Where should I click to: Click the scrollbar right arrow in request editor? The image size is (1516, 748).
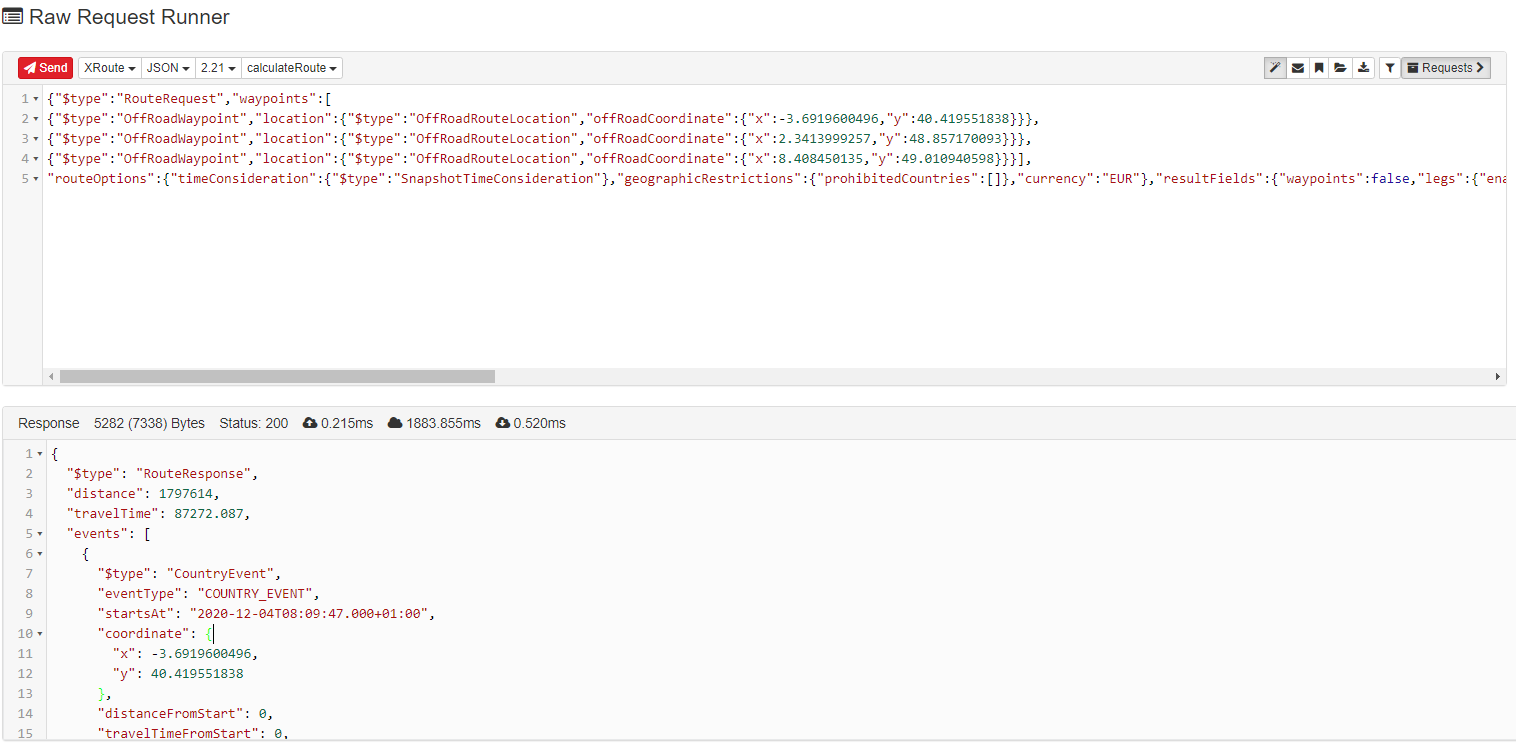tap(1497, 377)
